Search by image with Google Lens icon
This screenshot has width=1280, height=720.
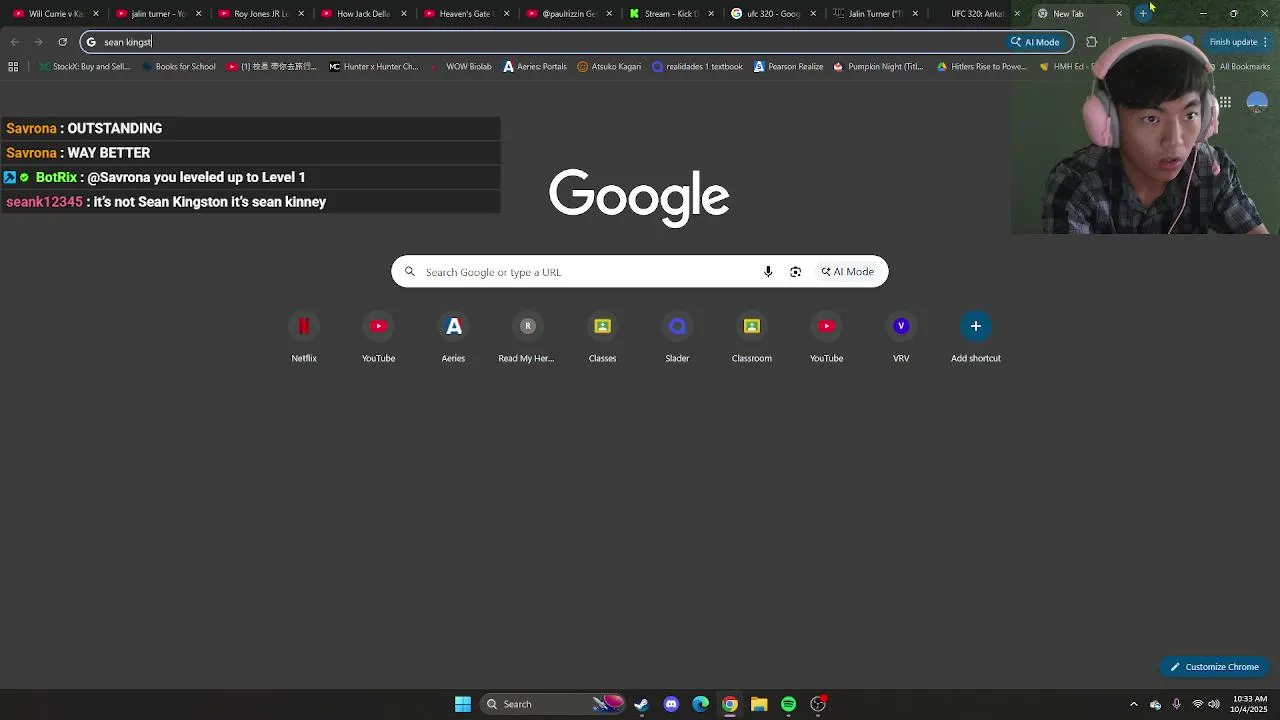tap(796, 272)
